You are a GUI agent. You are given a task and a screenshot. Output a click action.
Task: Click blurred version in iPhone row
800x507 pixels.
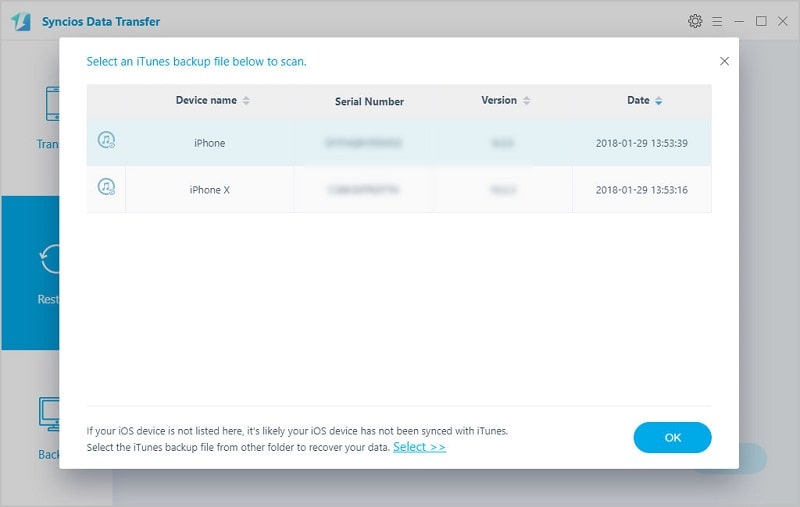point(502,143)
